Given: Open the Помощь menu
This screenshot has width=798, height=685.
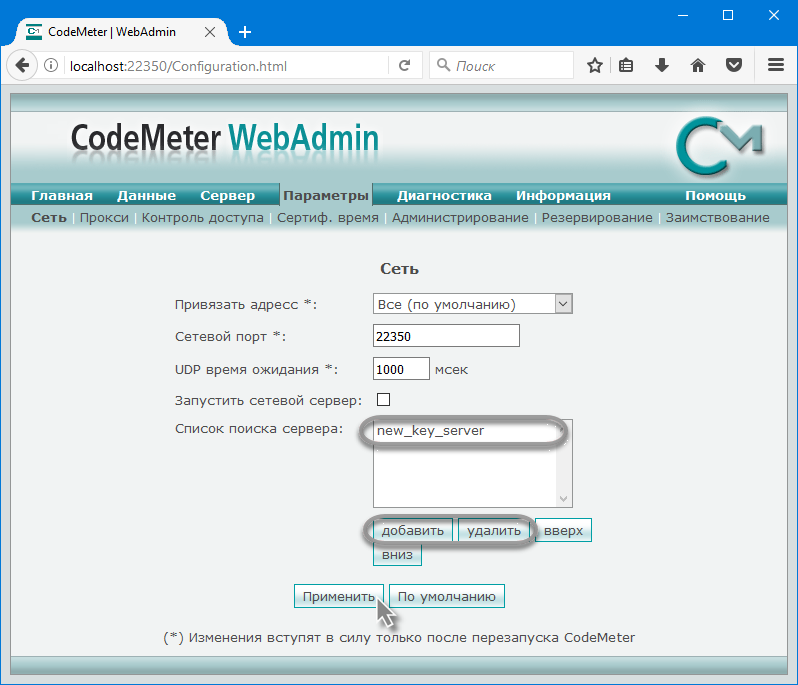Looking at the screenshot, I should pyautogui.click(x=716, y=195).
